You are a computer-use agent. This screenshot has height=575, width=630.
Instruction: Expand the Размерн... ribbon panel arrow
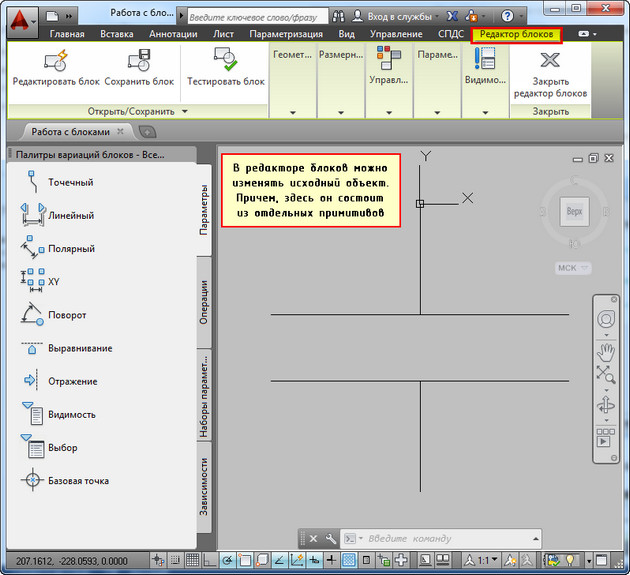(341, 113)
